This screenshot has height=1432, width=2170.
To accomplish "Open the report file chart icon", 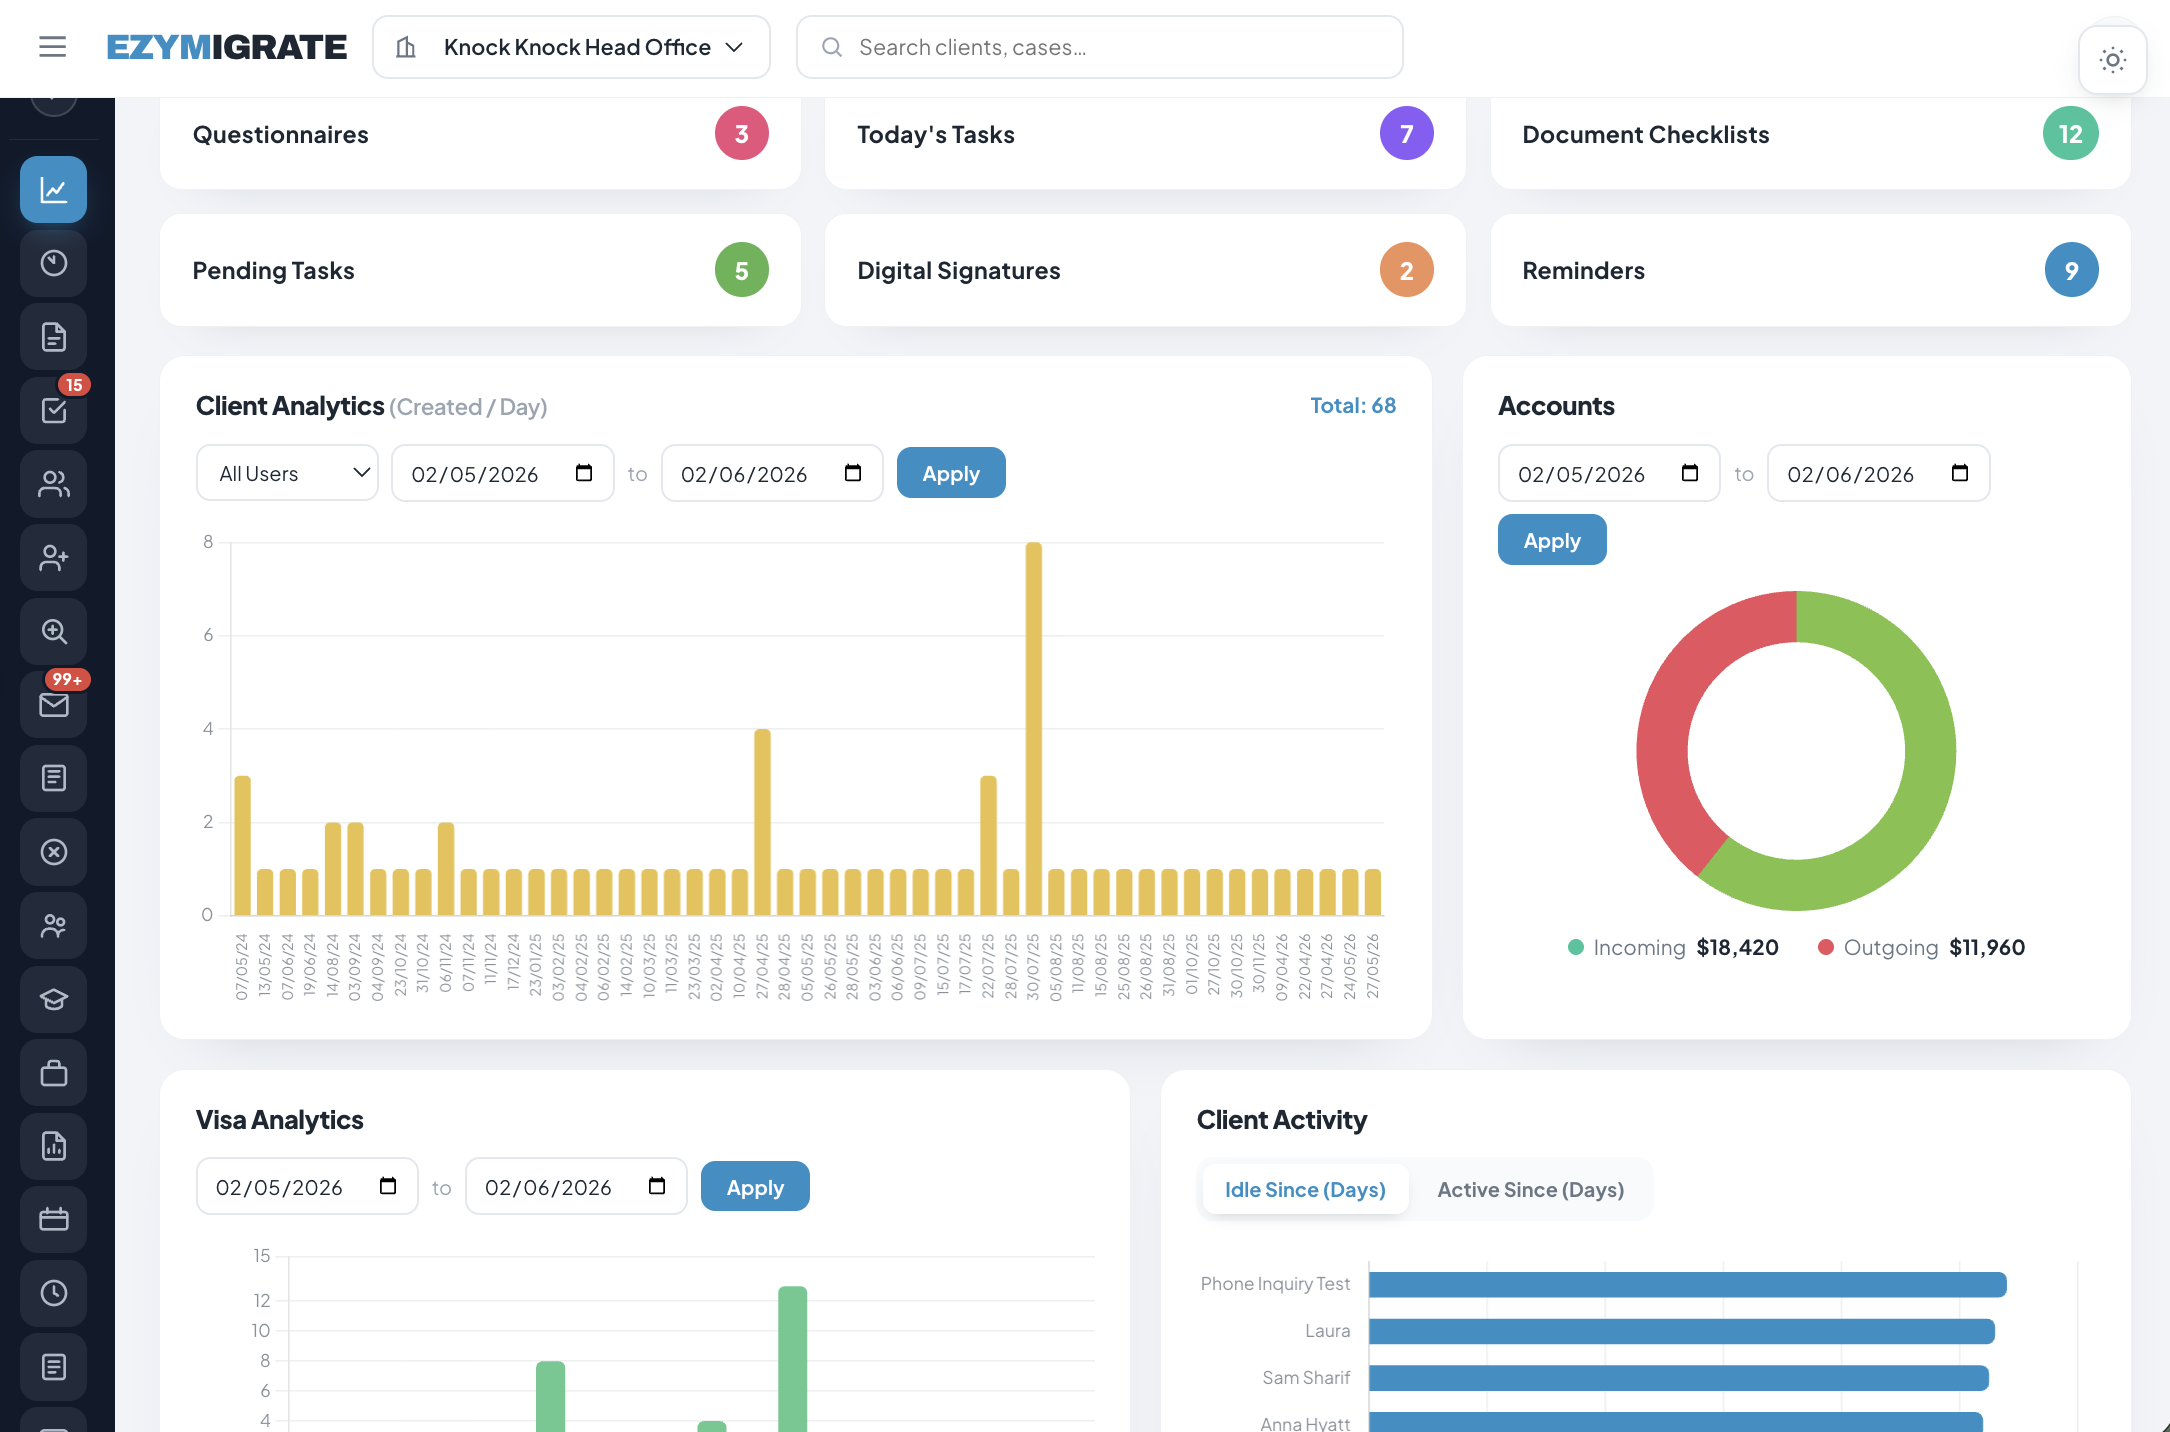I will click(54, 1146).
